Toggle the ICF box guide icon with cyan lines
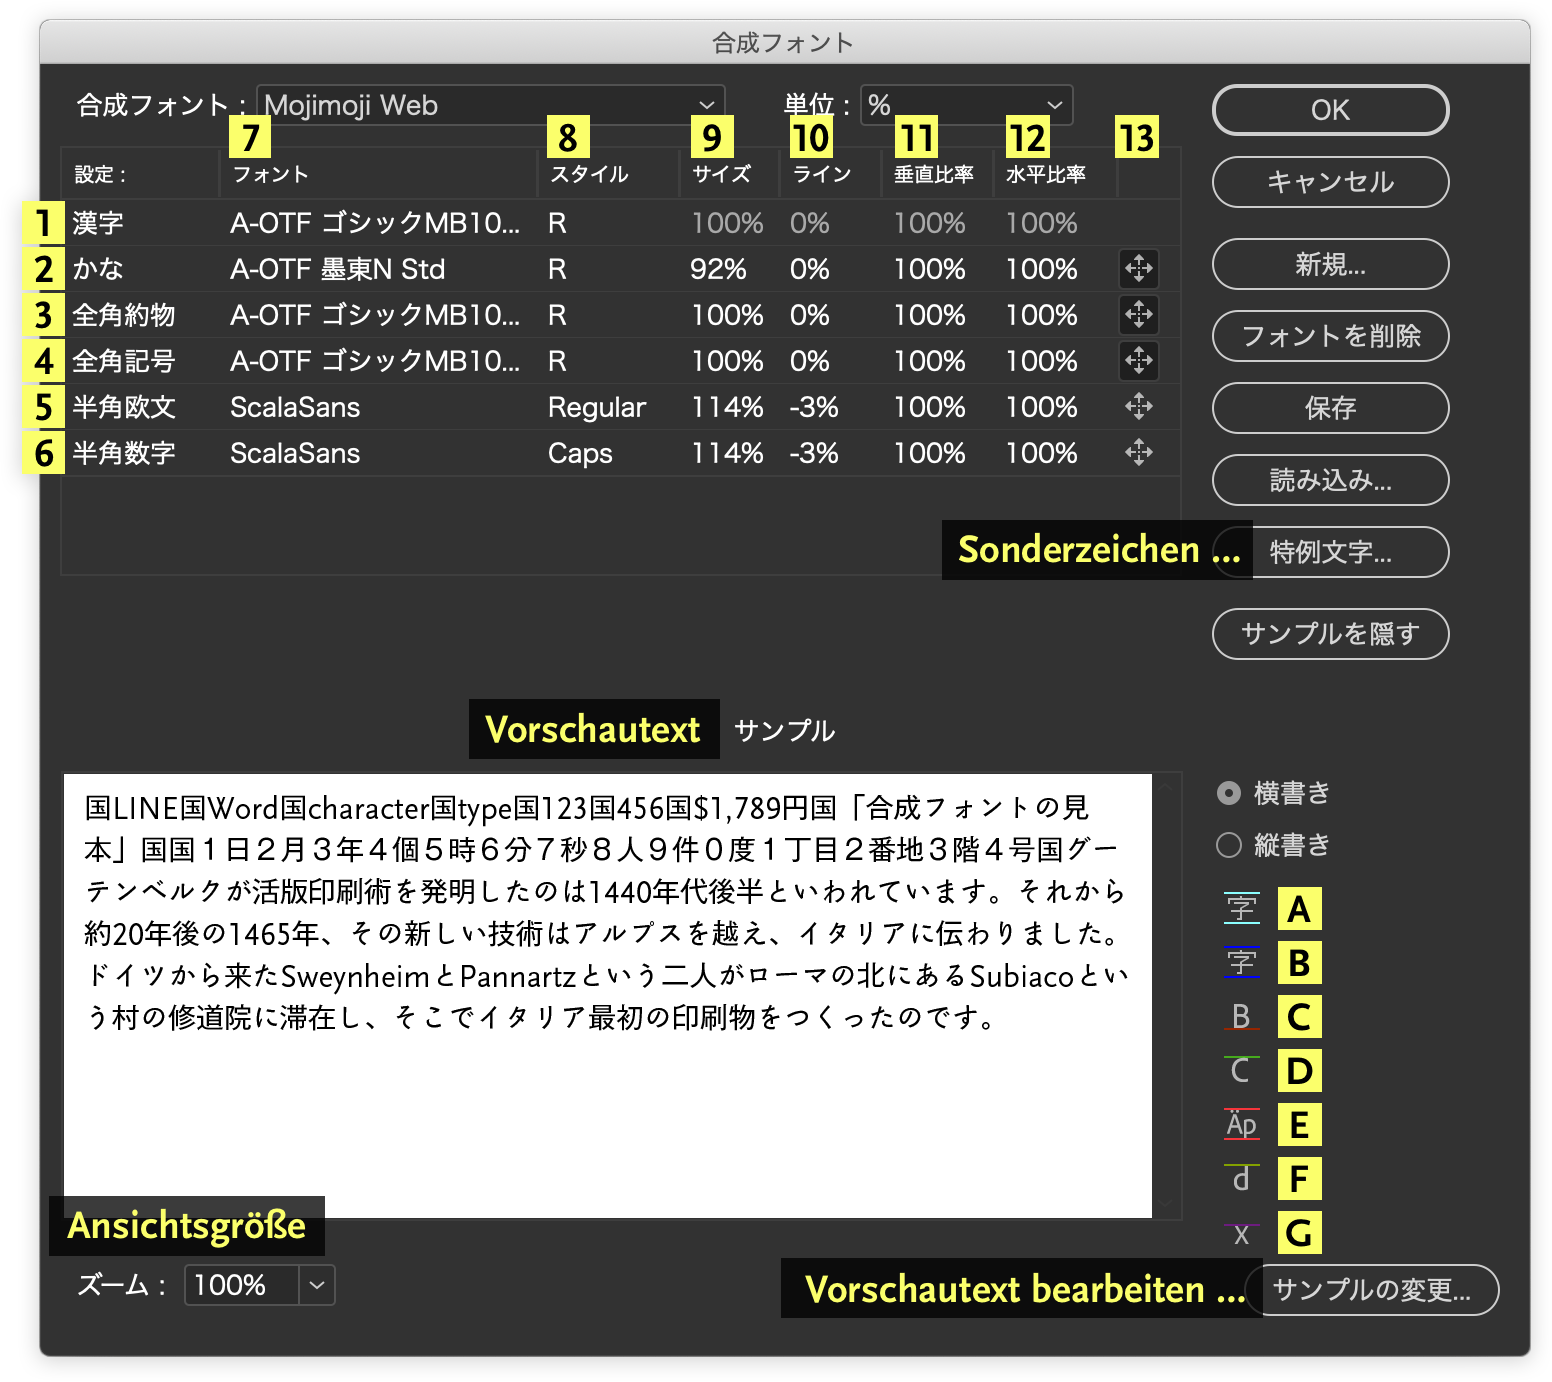This screenshot has width=1552, height=1382. pos(1241,908)
